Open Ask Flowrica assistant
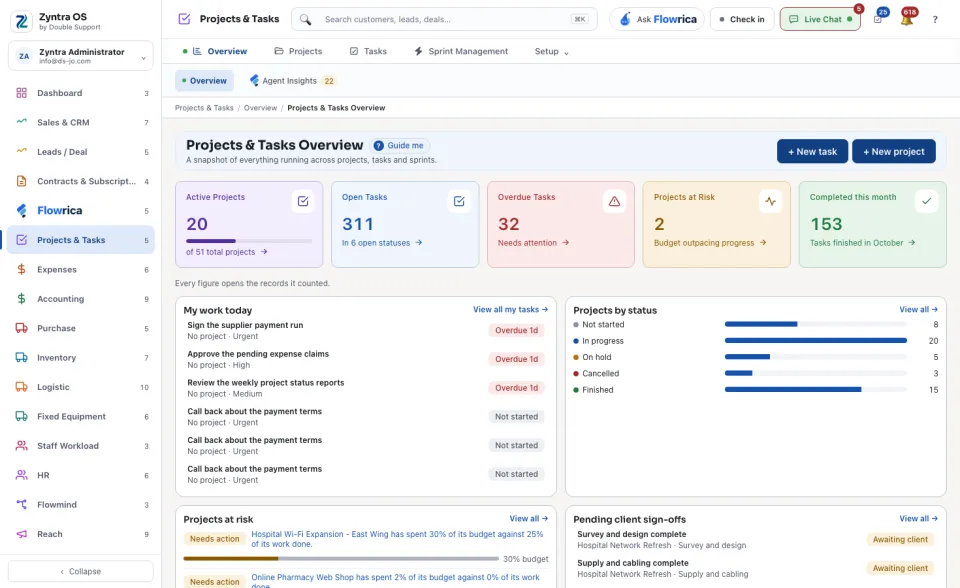Viewport: 960px width, 588px height. pos(657,20)
